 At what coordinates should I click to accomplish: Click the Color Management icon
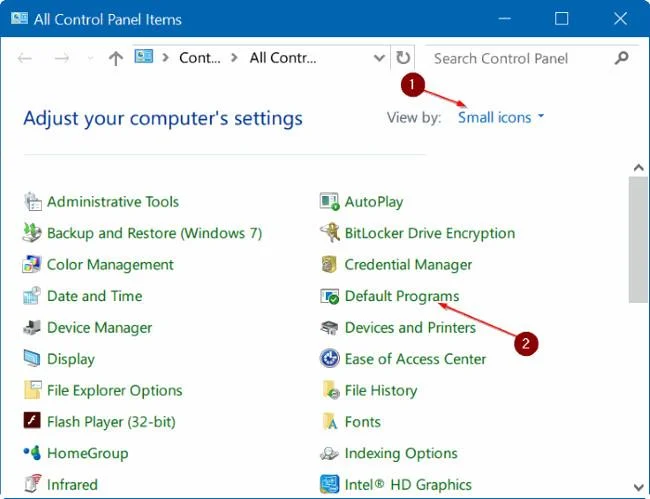click(32, 264)
